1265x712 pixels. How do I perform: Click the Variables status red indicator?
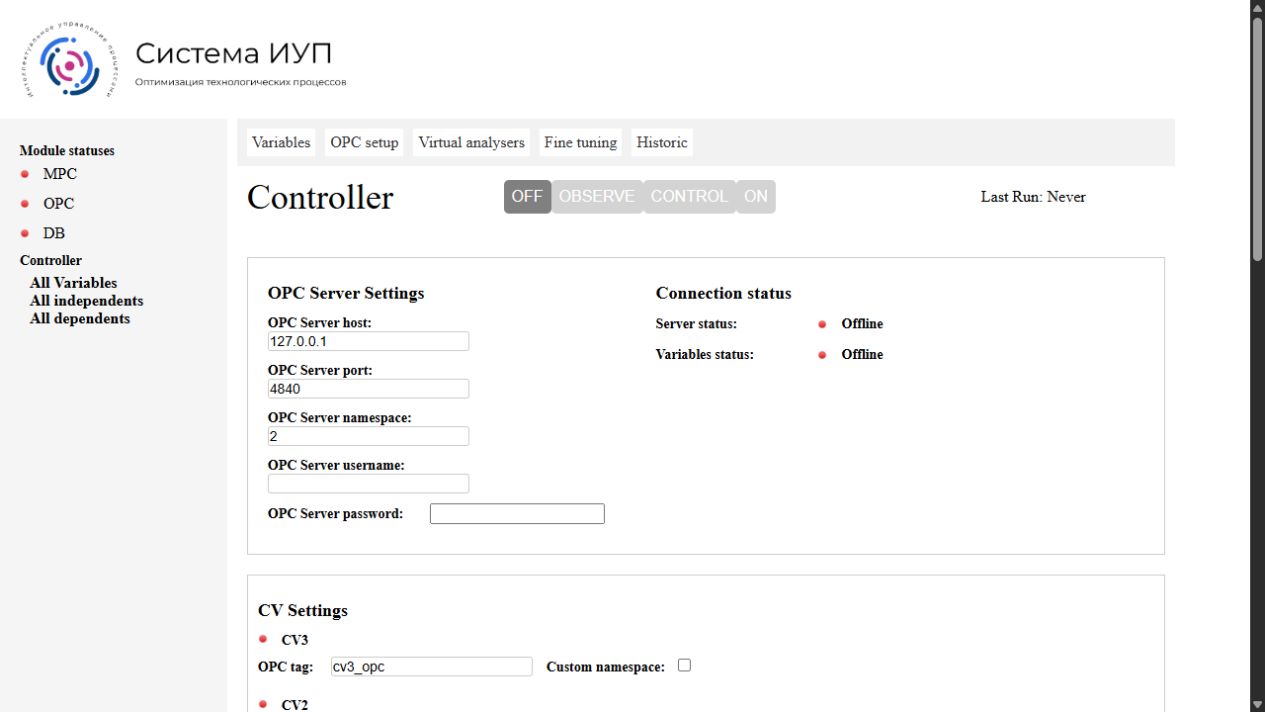[x=822, y=355]
